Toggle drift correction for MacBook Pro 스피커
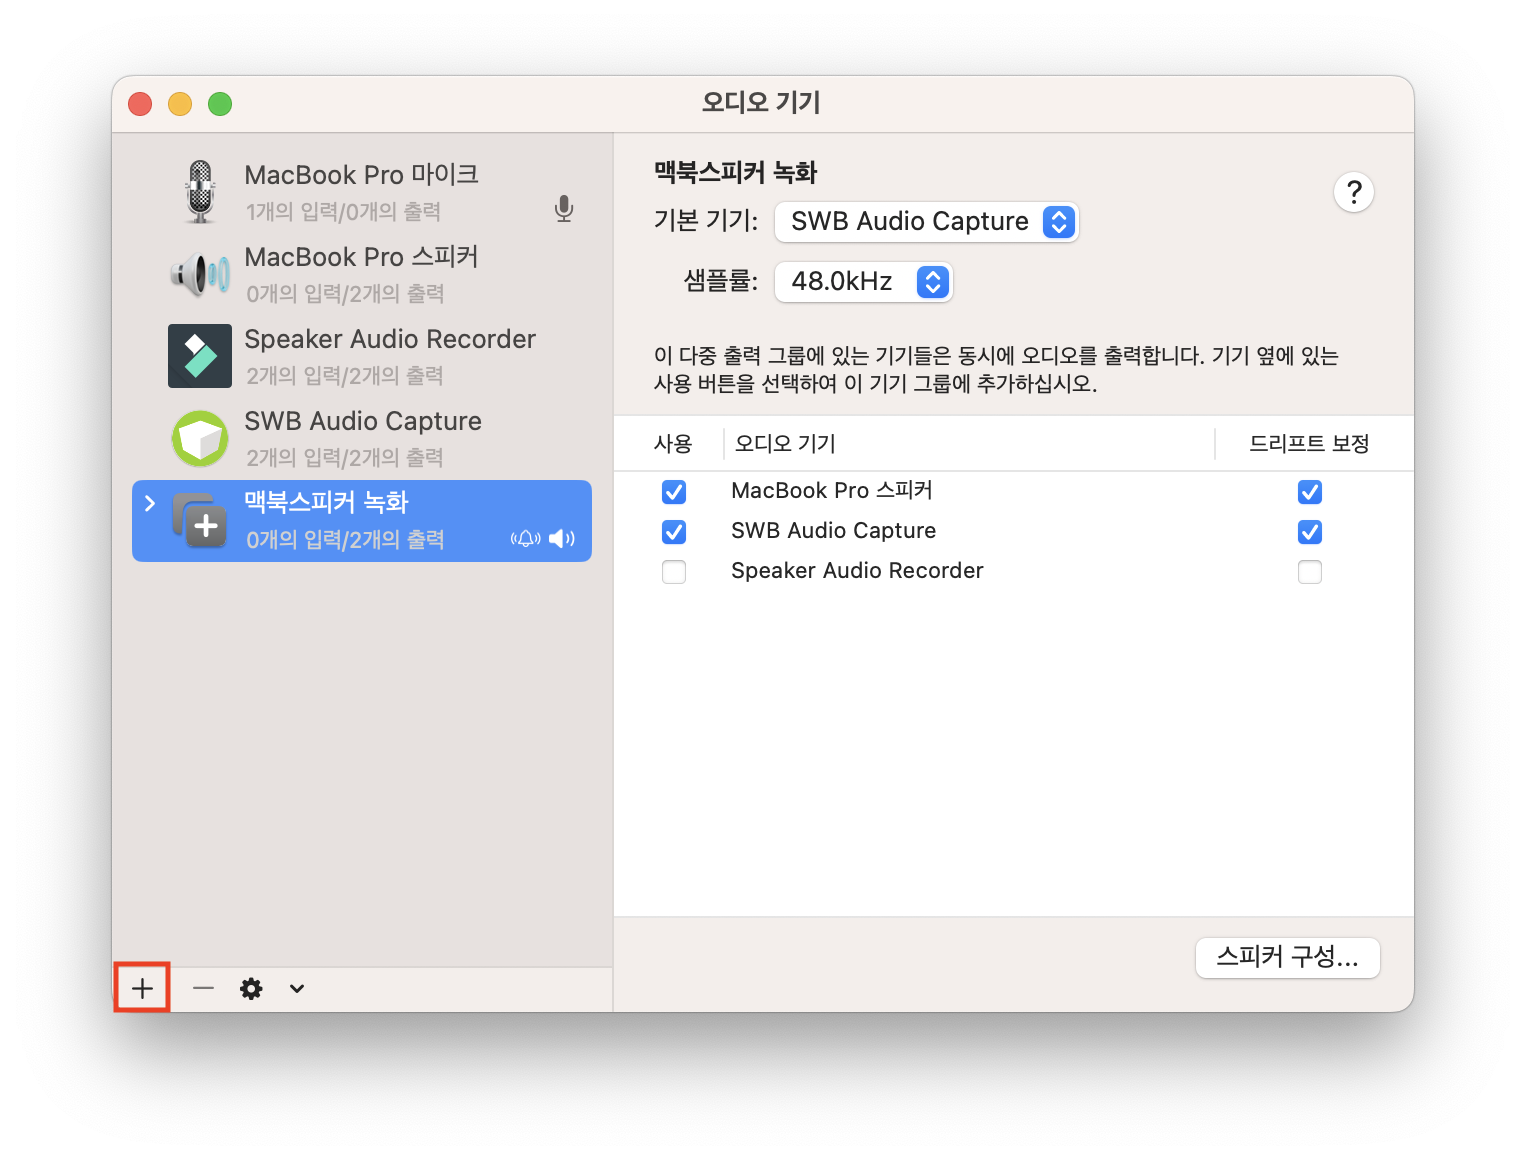The width and height of the screenshot is (1526, 1160). [1310, 492]
